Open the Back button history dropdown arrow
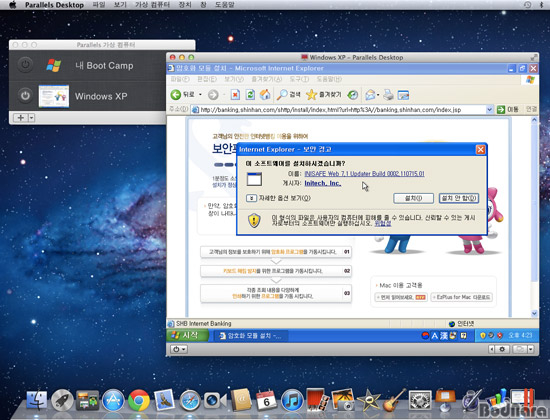Image resolution: width=550 pixels, height=420 pixels. click(200, 94)
